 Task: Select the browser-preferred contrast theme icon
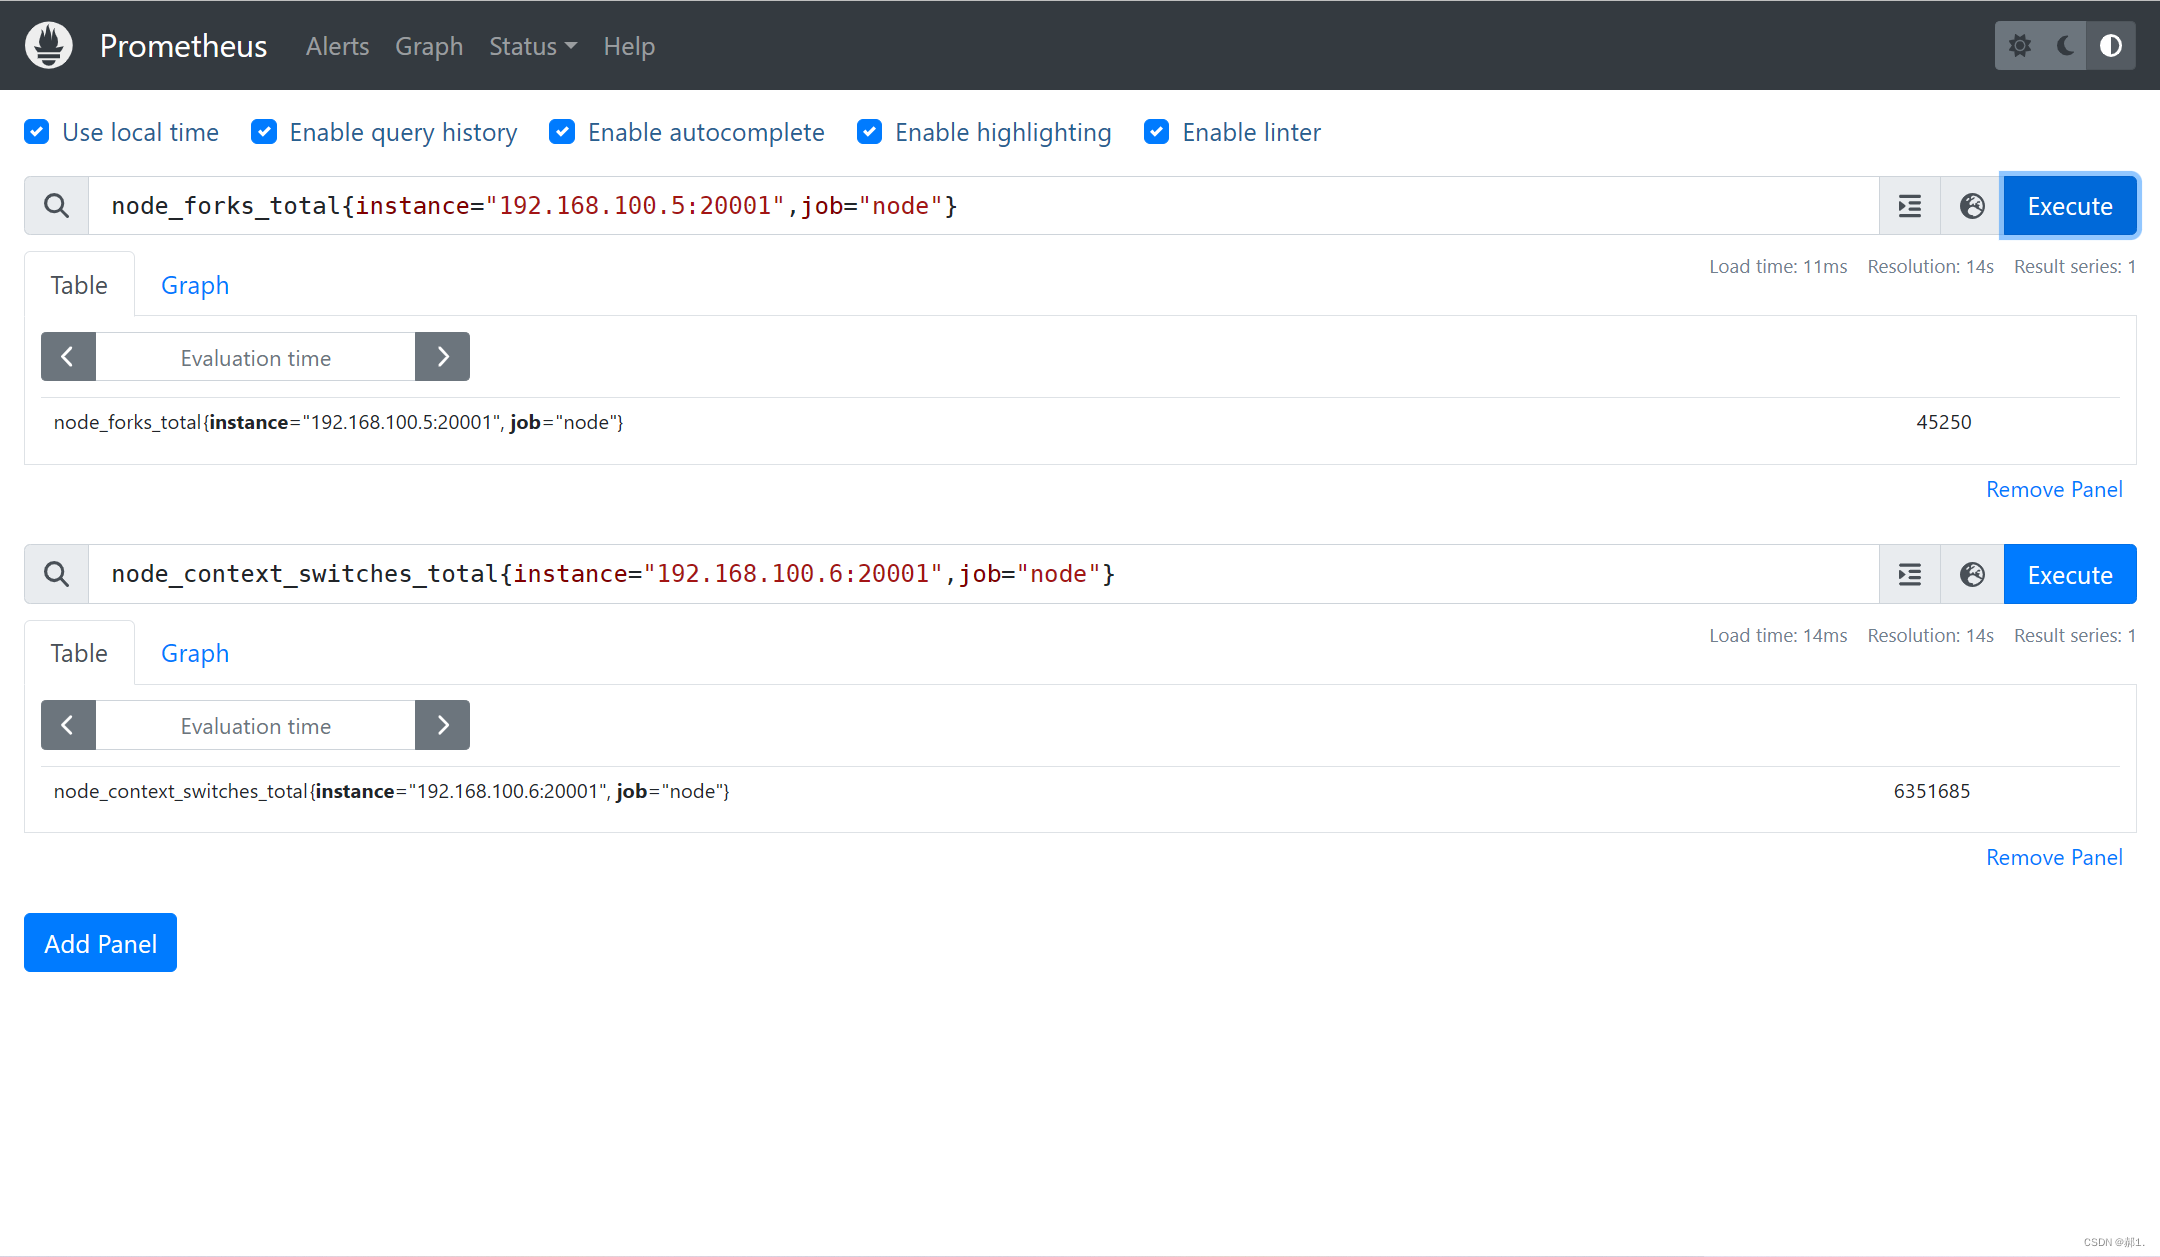coord(2111,46)
